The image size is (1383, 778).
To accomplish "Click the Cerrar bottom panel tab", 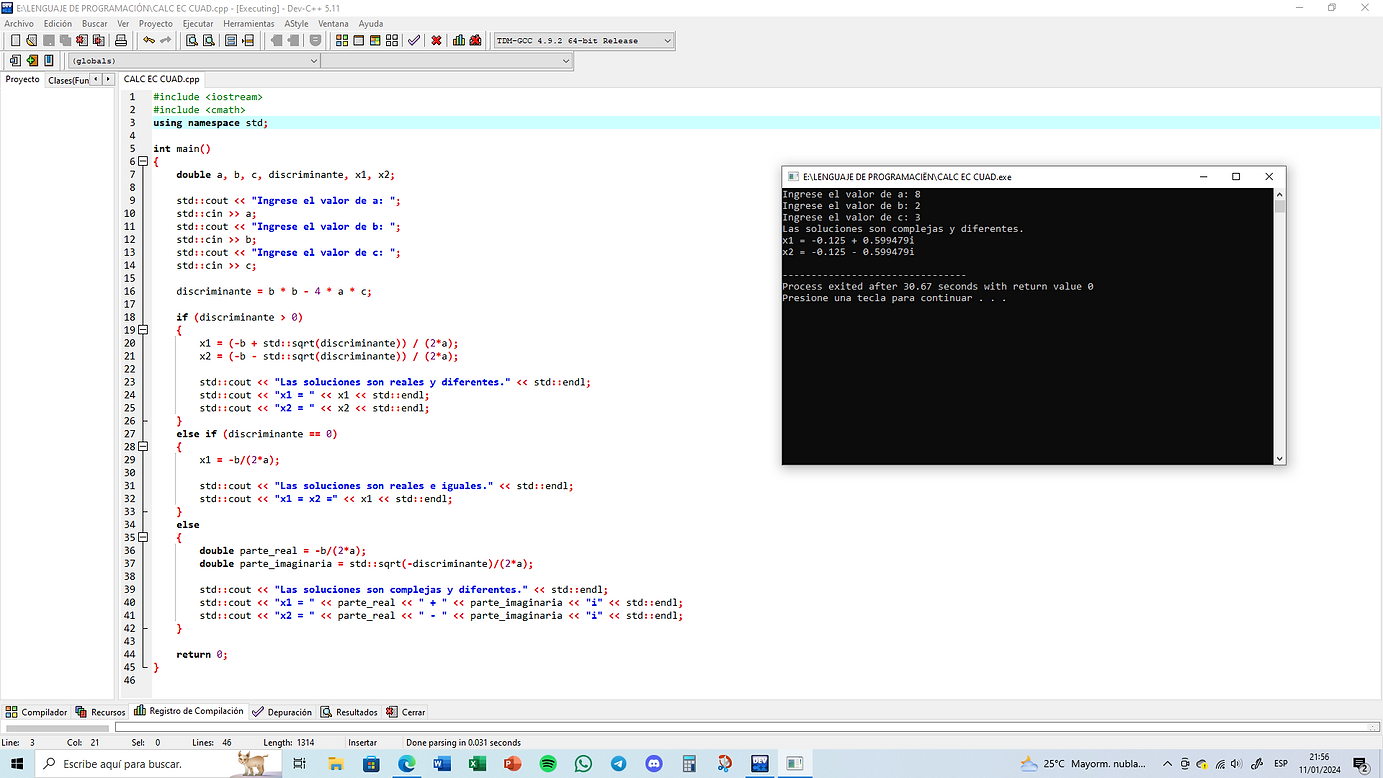I will pyautogui.click(x=406, y=712).
